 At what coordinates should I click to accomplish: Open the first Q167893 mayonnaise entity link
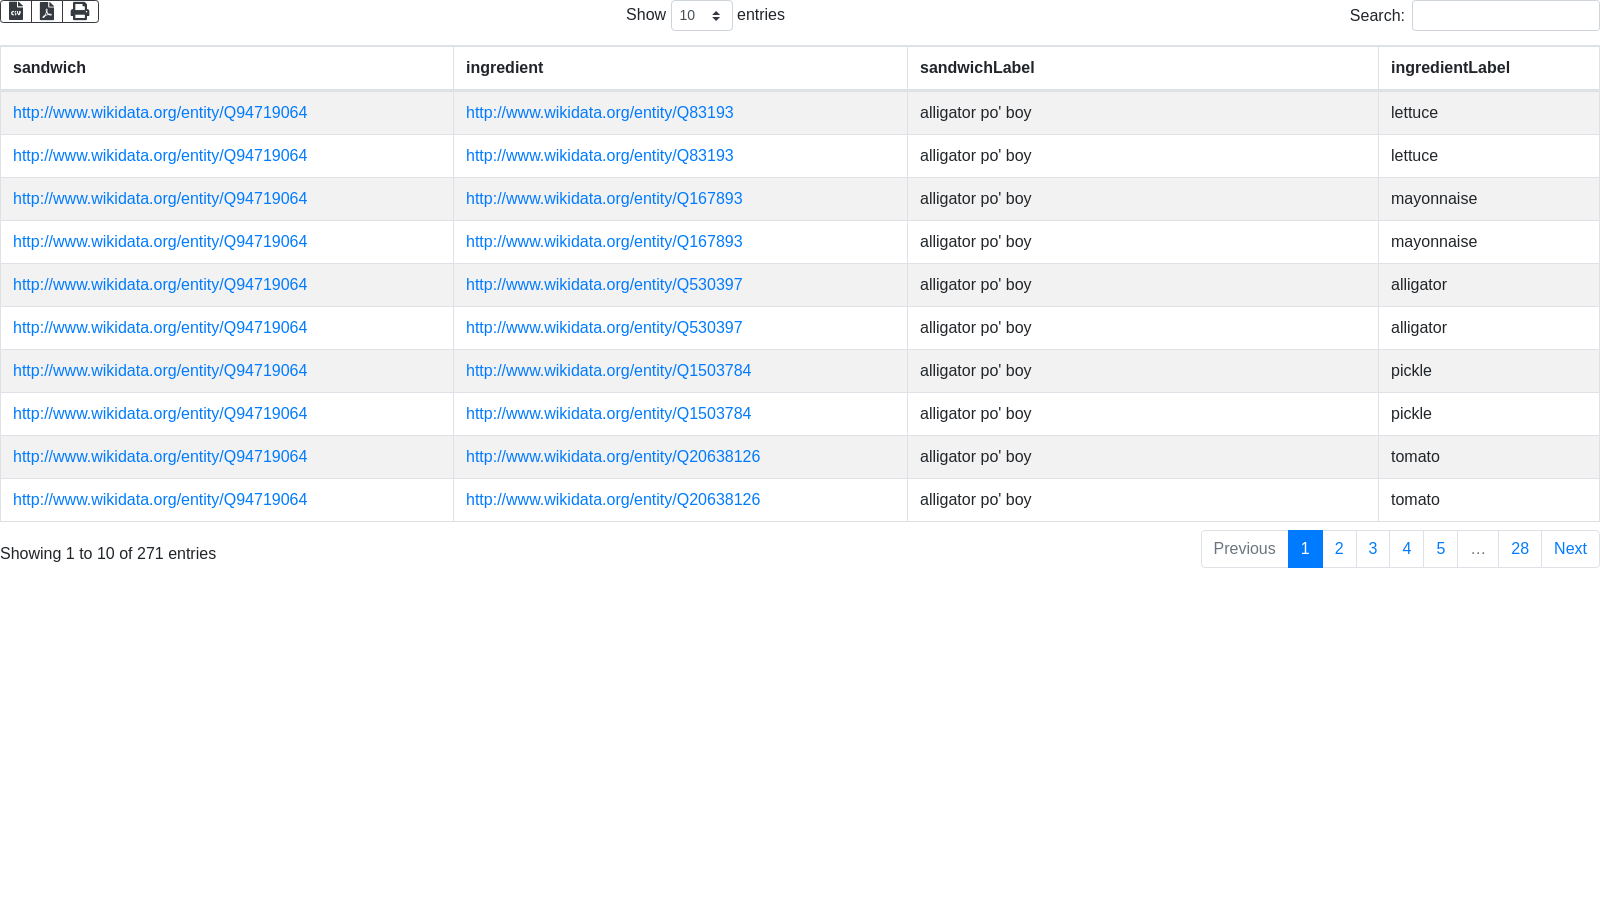pos(604,199)
